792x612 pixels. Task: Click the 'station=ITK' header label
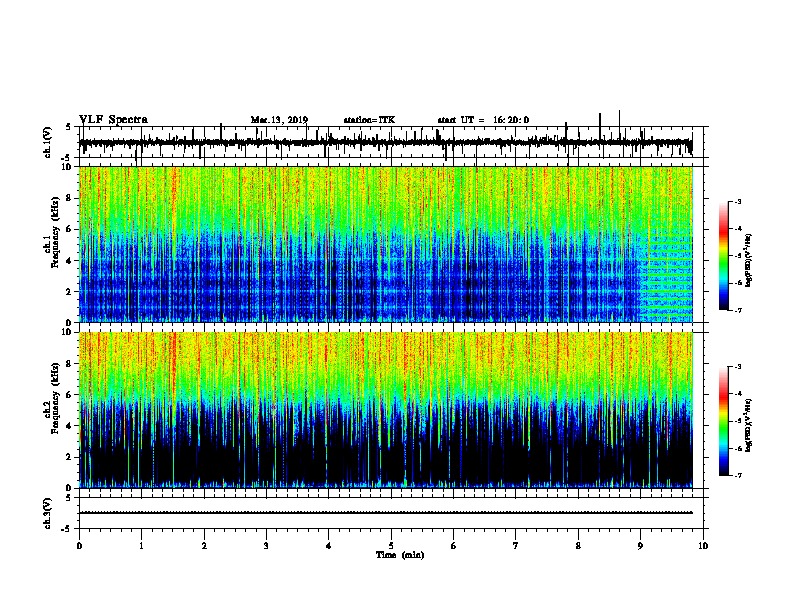(x=369, y=120)
